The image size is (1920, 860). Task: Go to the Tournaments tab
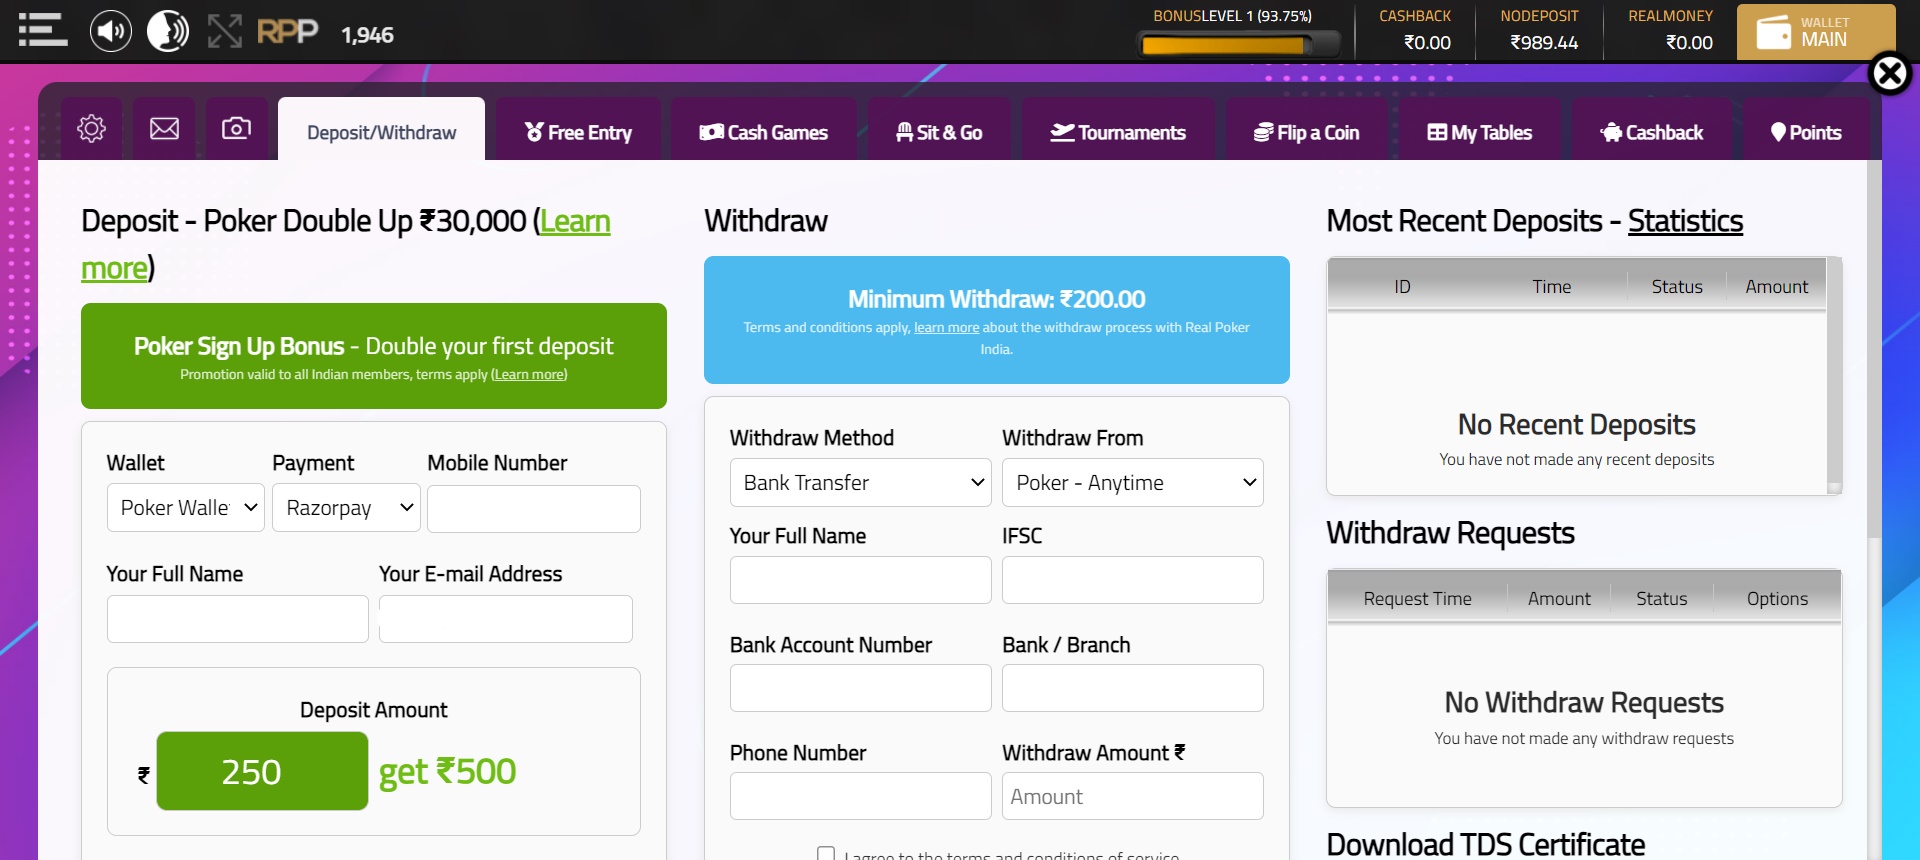[1117, 133]
